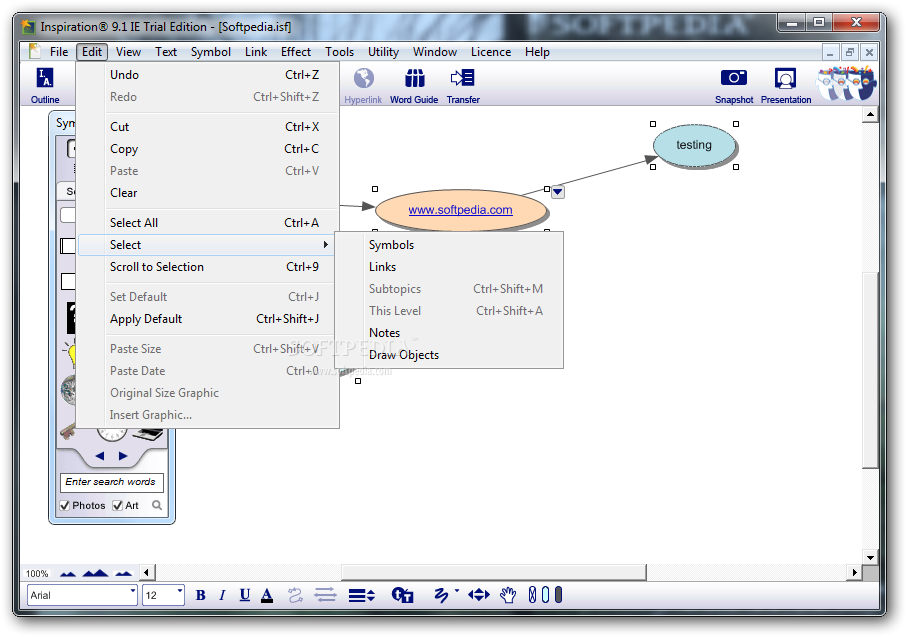This screenshot has width=907, height=637.
Task: Click the Enter search words field
Action: point(111,482)
